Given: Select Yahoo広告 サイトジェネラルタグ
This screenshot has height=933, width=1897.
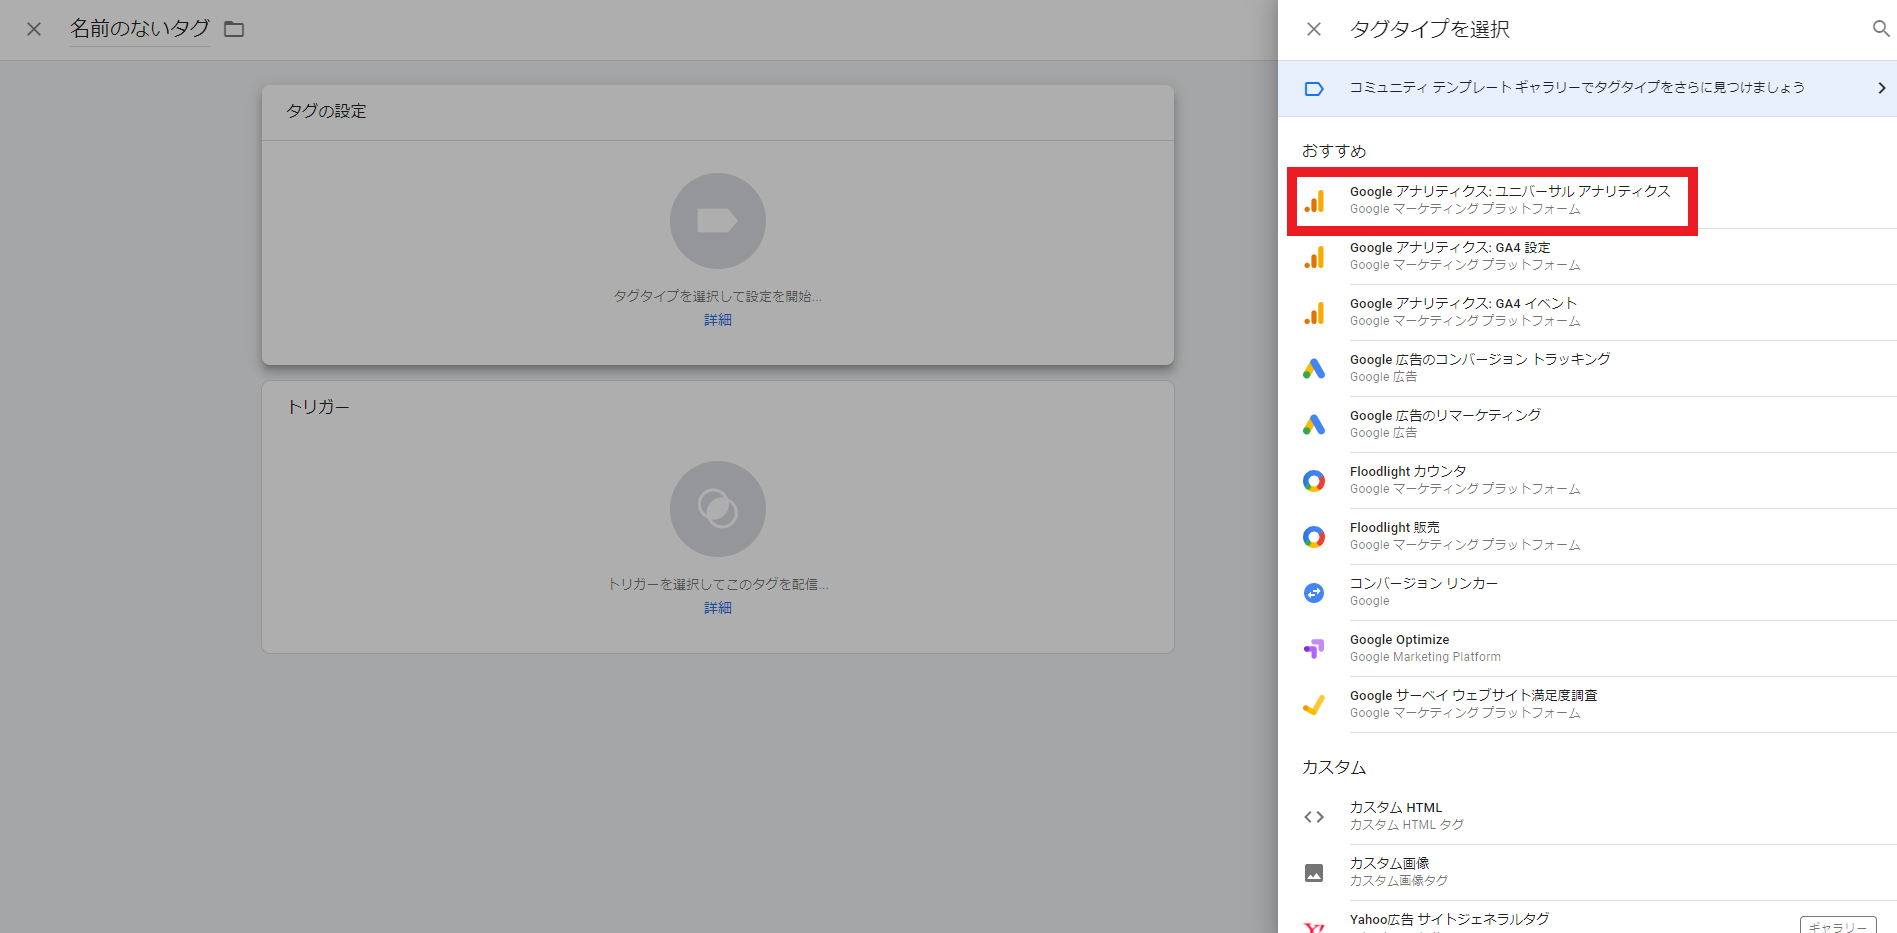Looking at the screenshot, I should 1587,917.
